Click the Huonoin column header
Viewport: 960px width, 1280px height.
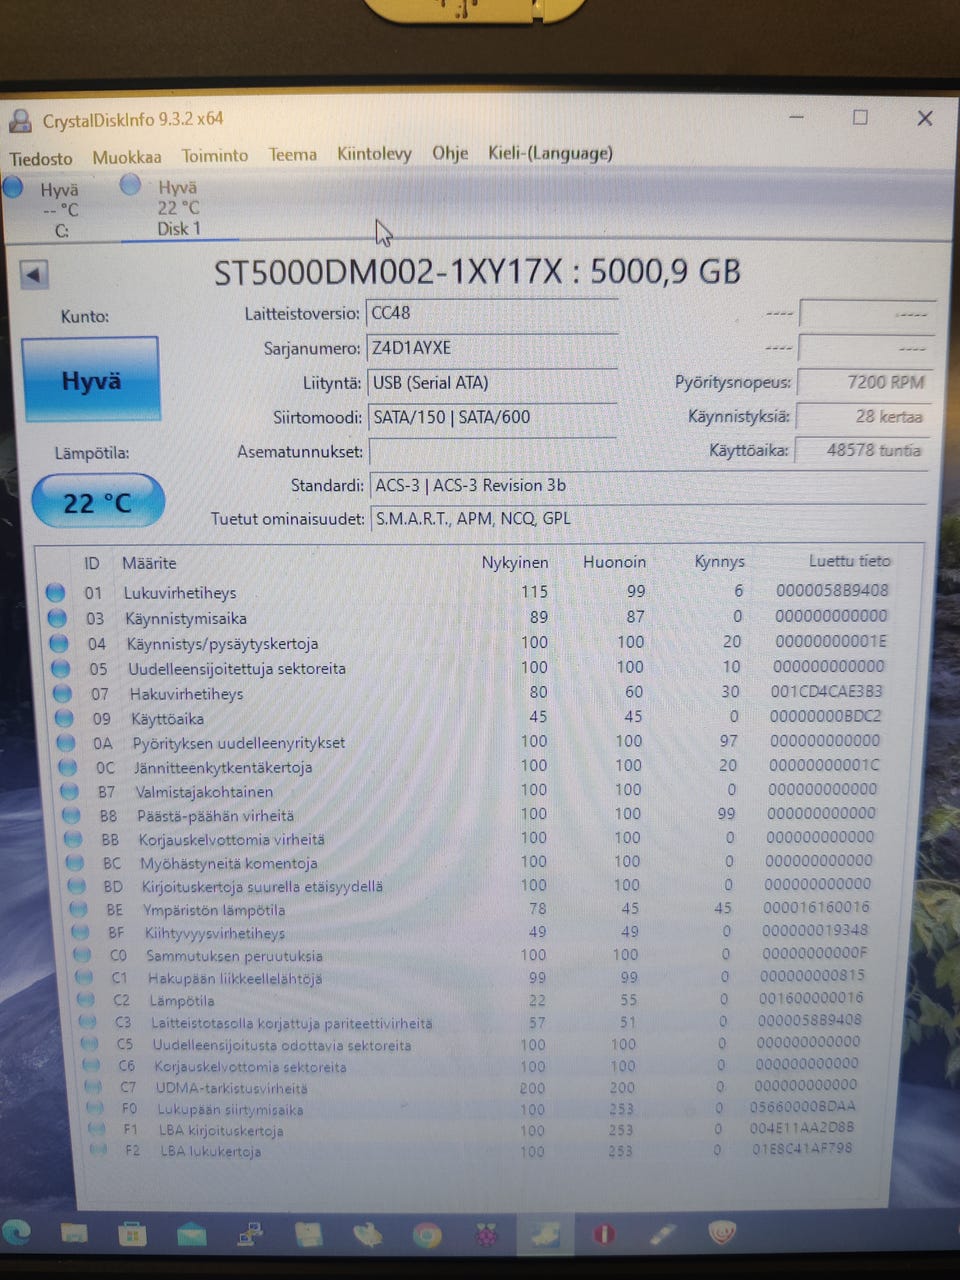[x=614, y=562]
